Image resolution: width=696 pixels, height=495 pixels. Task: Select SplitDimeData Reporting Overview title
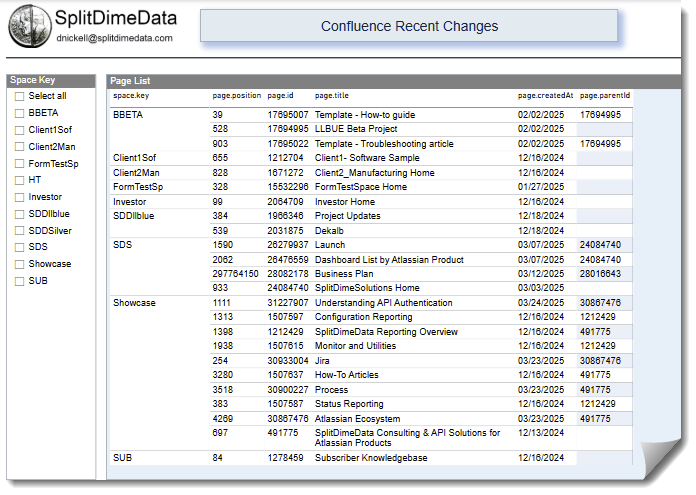386,332
